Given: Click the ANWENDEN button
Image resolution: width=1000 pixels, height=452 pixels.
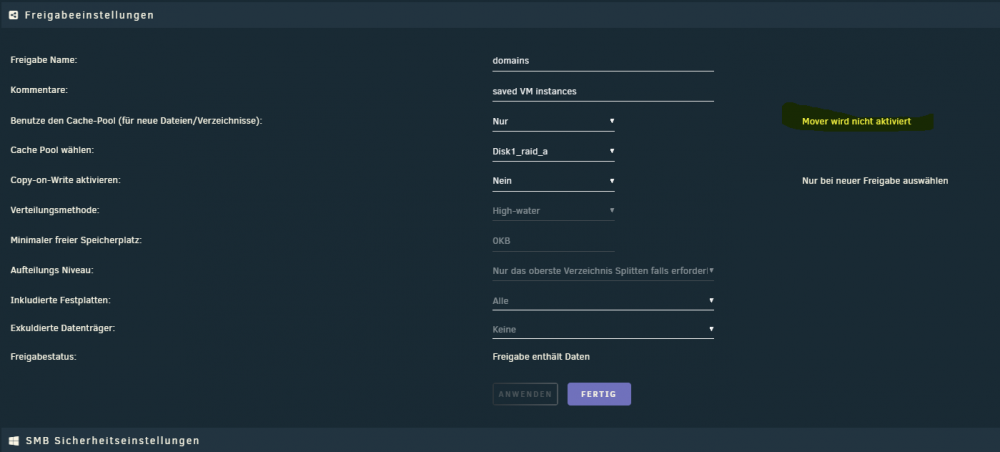Looking at the screenshot, I should click(x=525, y=394).
